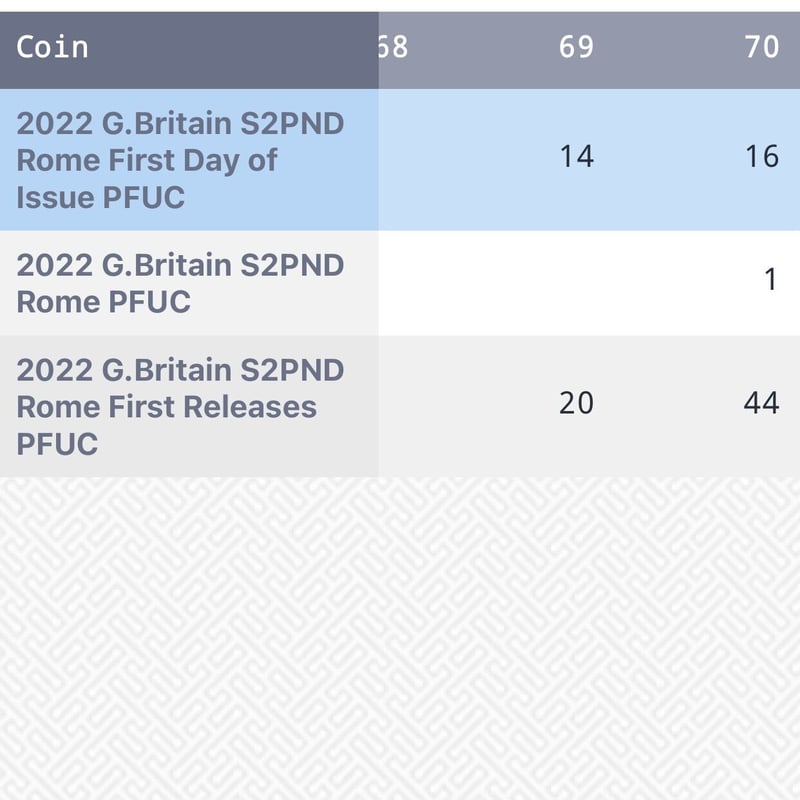Click the patterned background below the table
800x800 pixels.
tap(400, 640)
